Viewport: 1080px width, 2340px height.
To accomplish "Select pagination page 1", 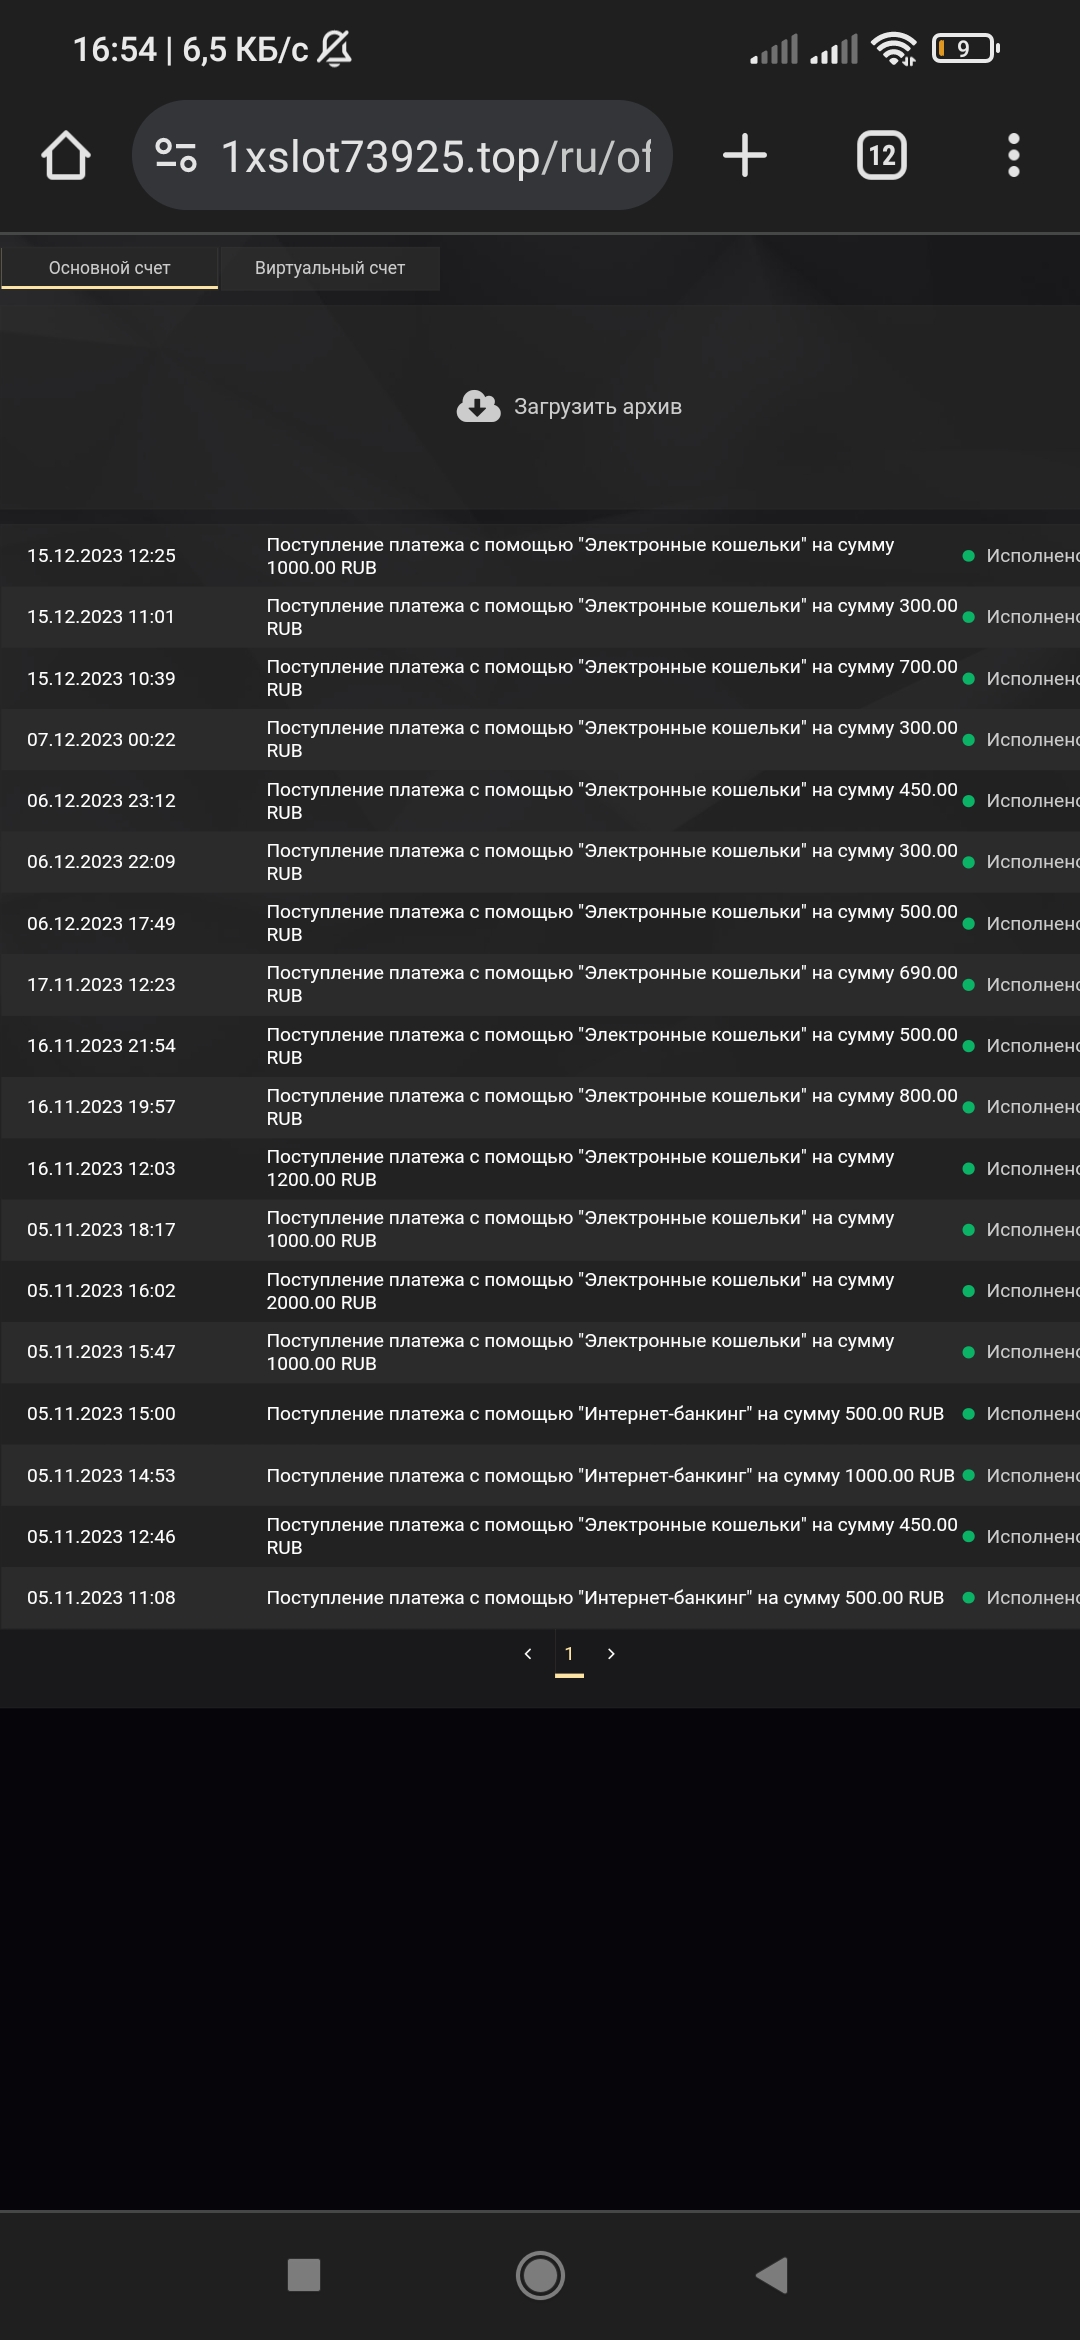I will point(569,1655).
